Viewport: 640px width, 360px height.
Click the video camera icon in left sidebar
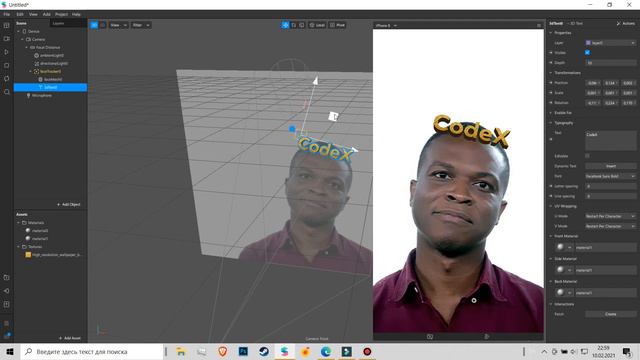click(x=7, y=39)
